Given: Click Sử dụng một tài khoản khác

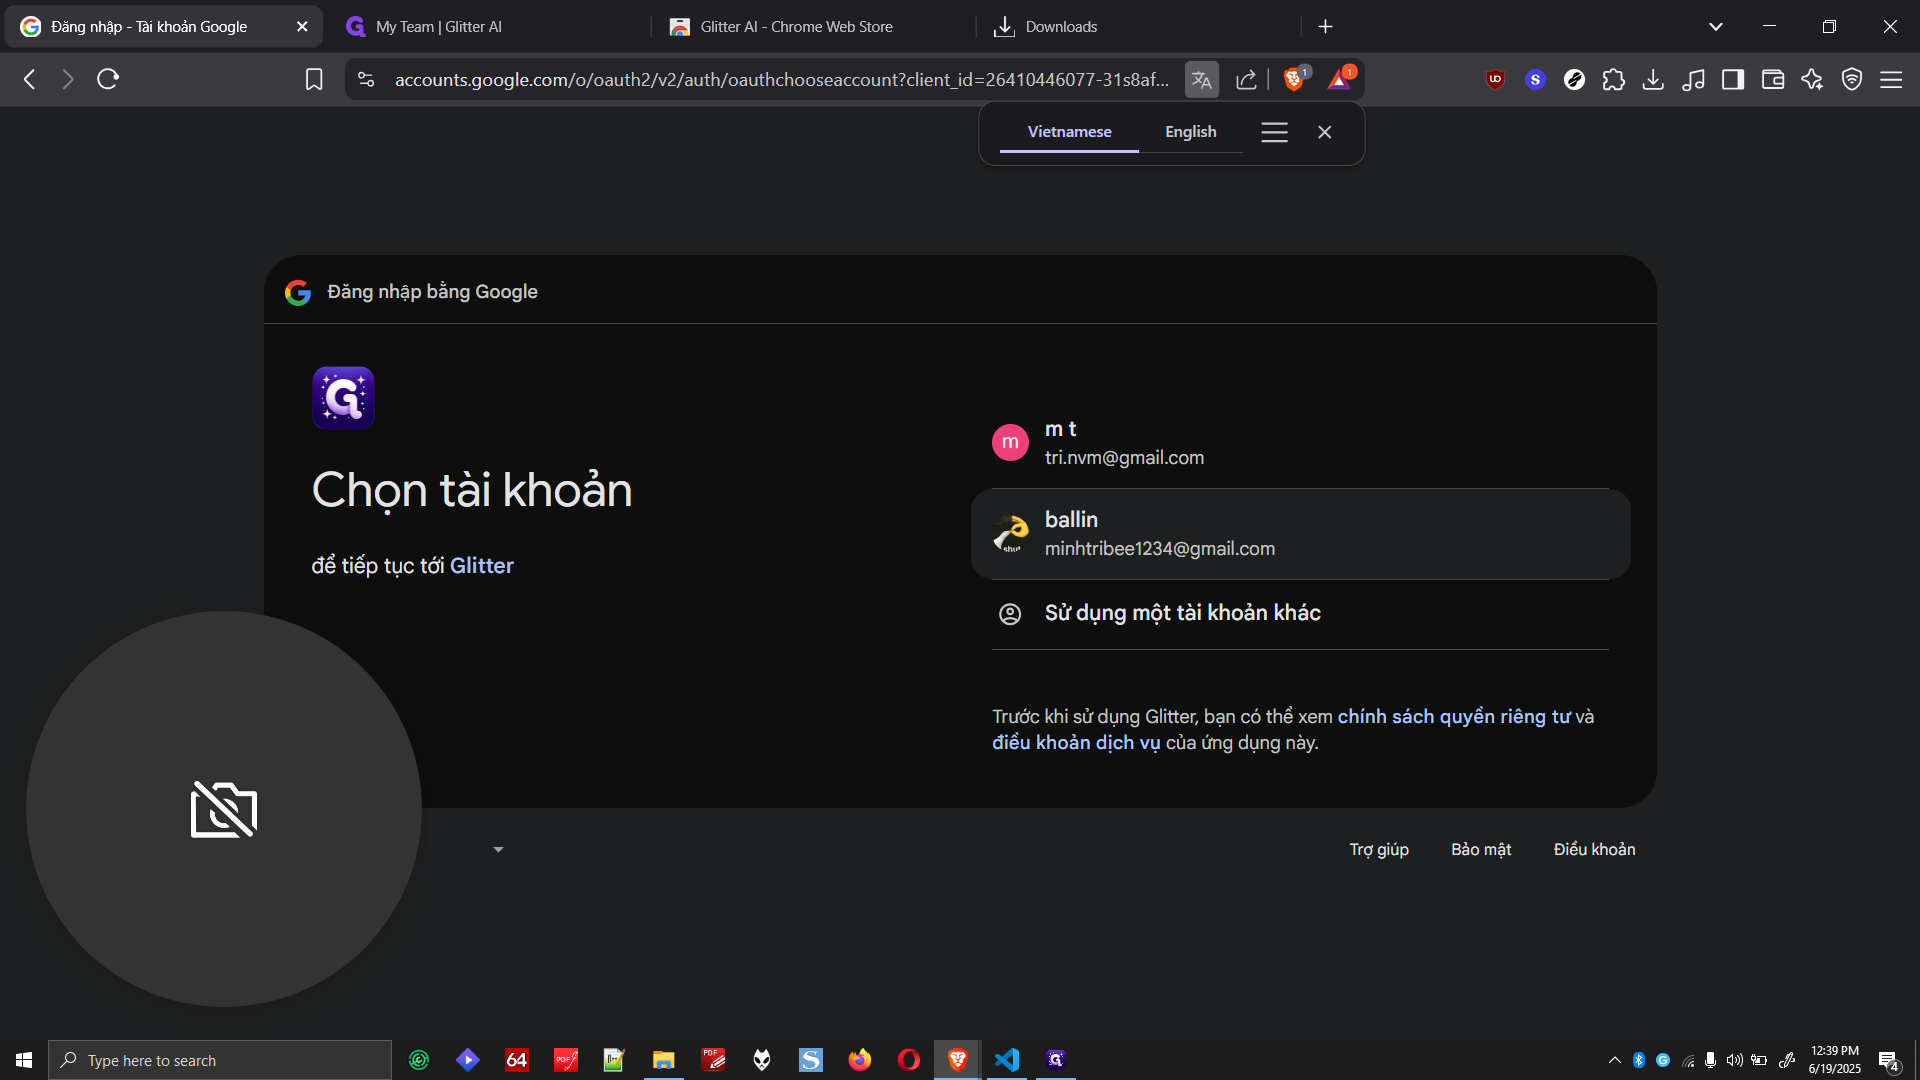Looking at the screenshot, I should [1300, 614].
